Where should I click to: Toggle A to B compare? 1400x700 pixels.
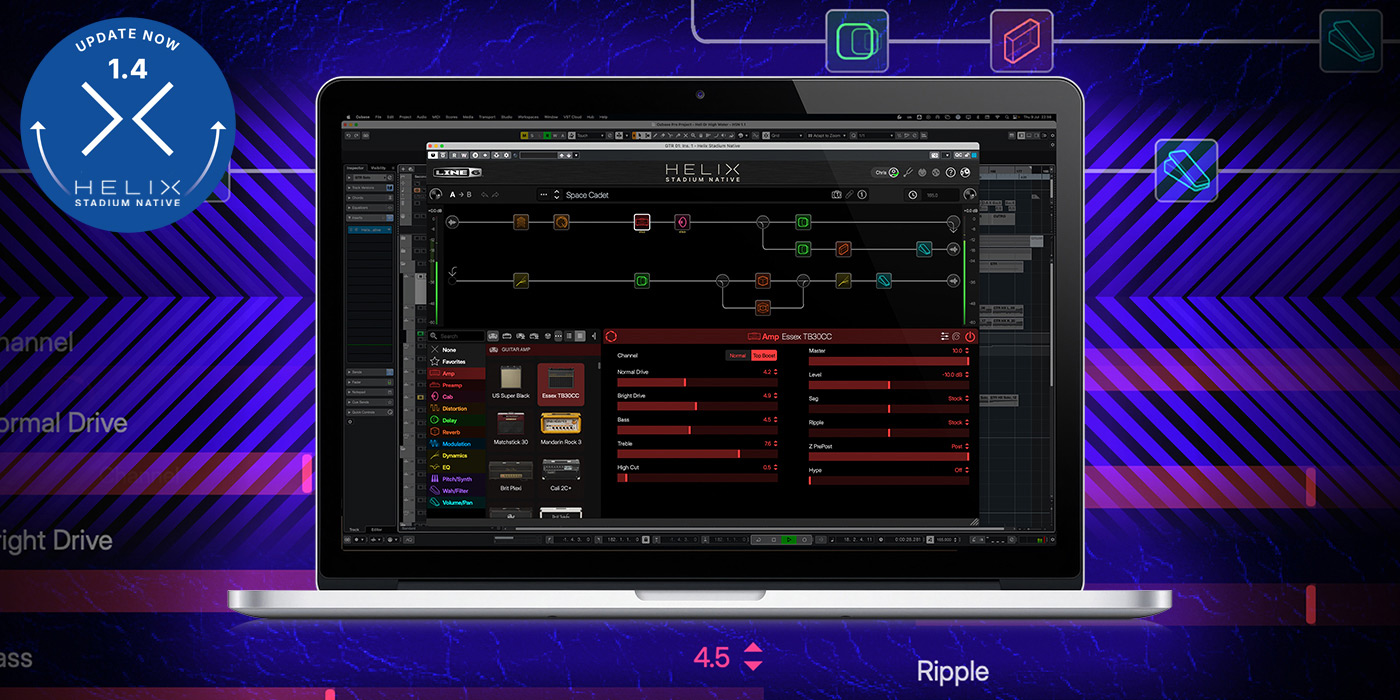pyautogui.click(x=461, y=195)
